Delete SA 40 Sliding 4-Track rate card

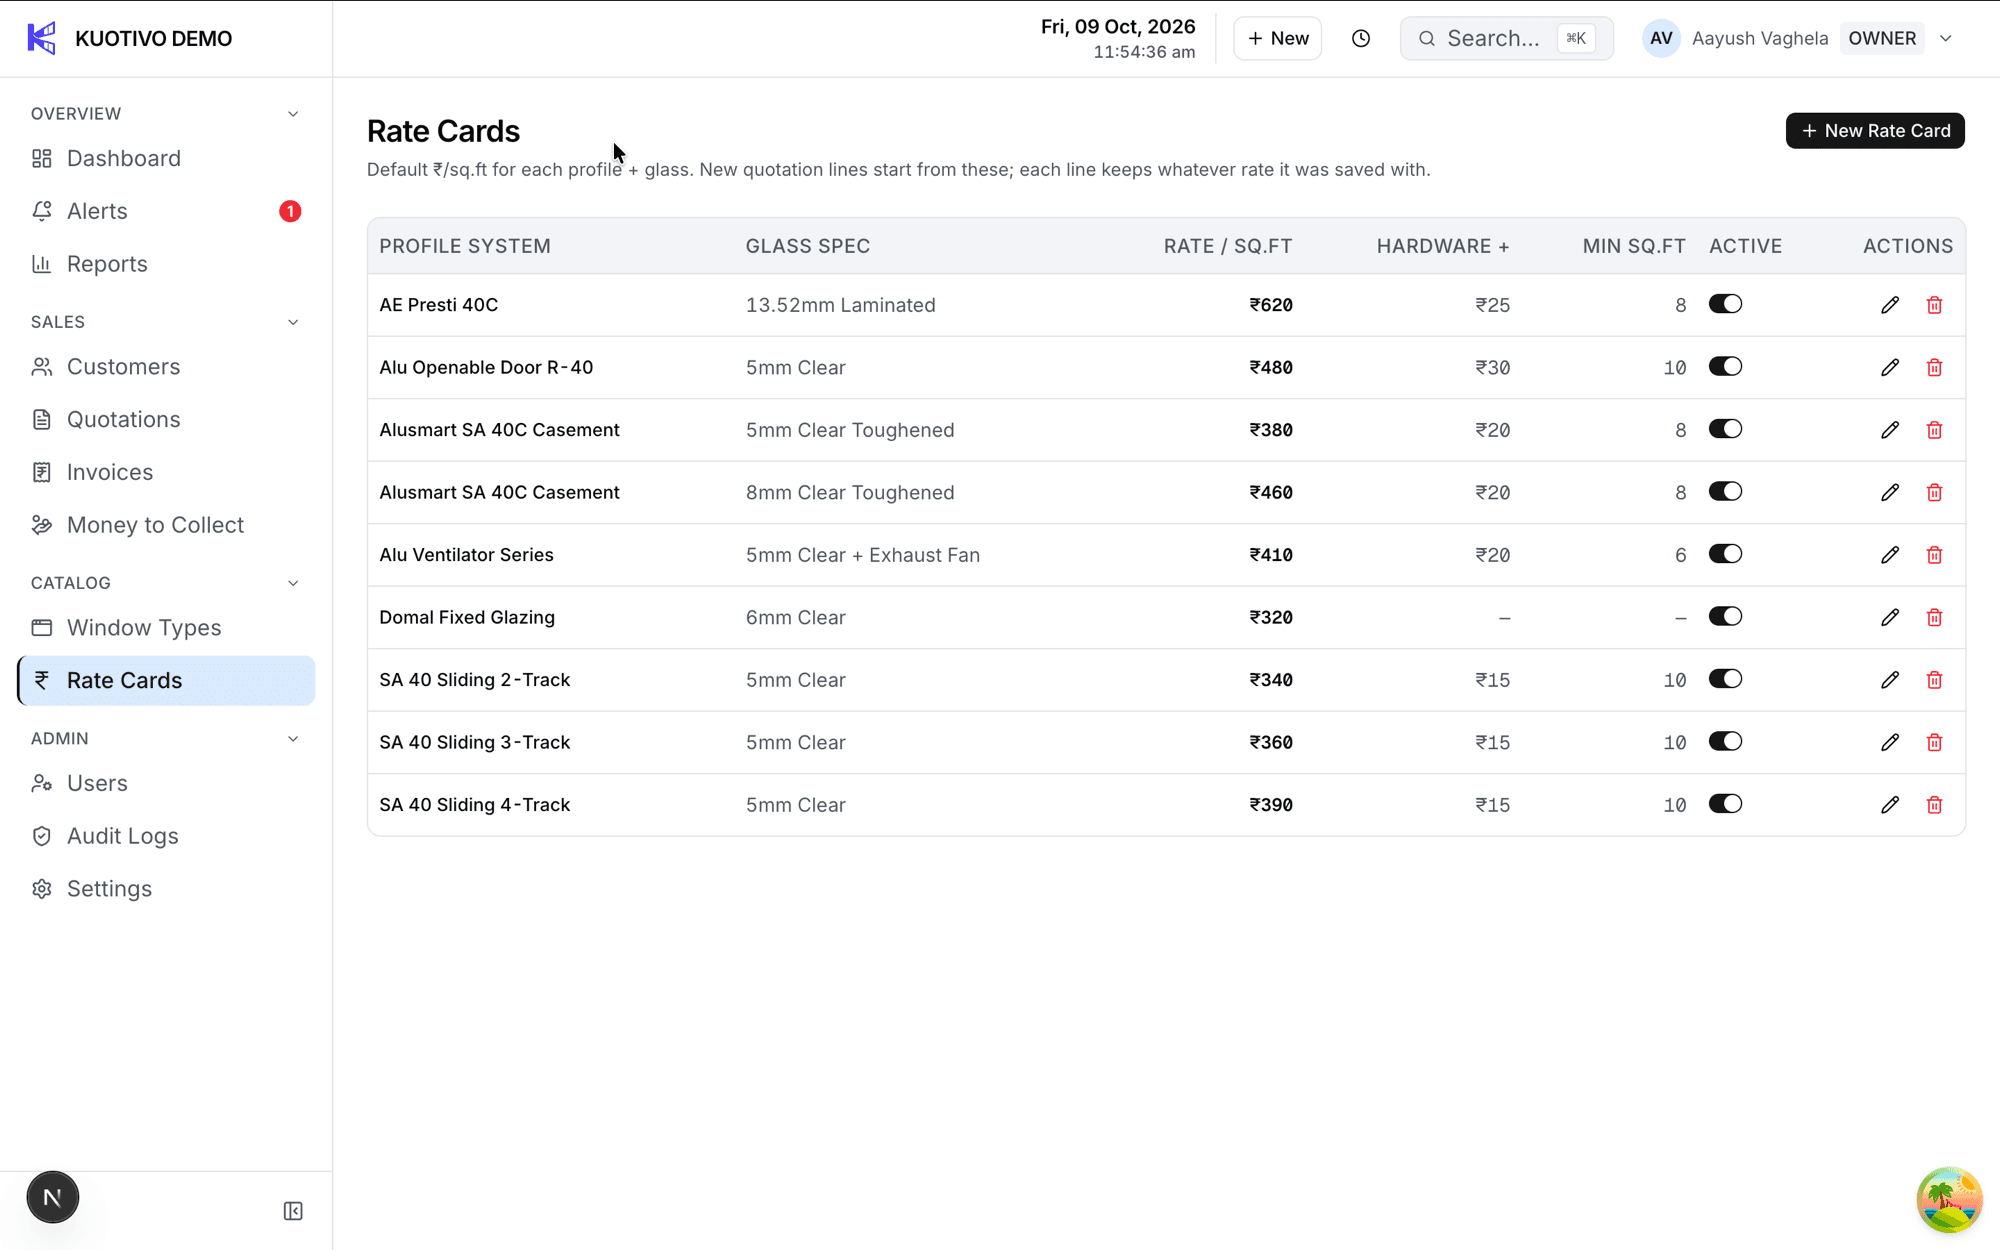click(1934, 805)
